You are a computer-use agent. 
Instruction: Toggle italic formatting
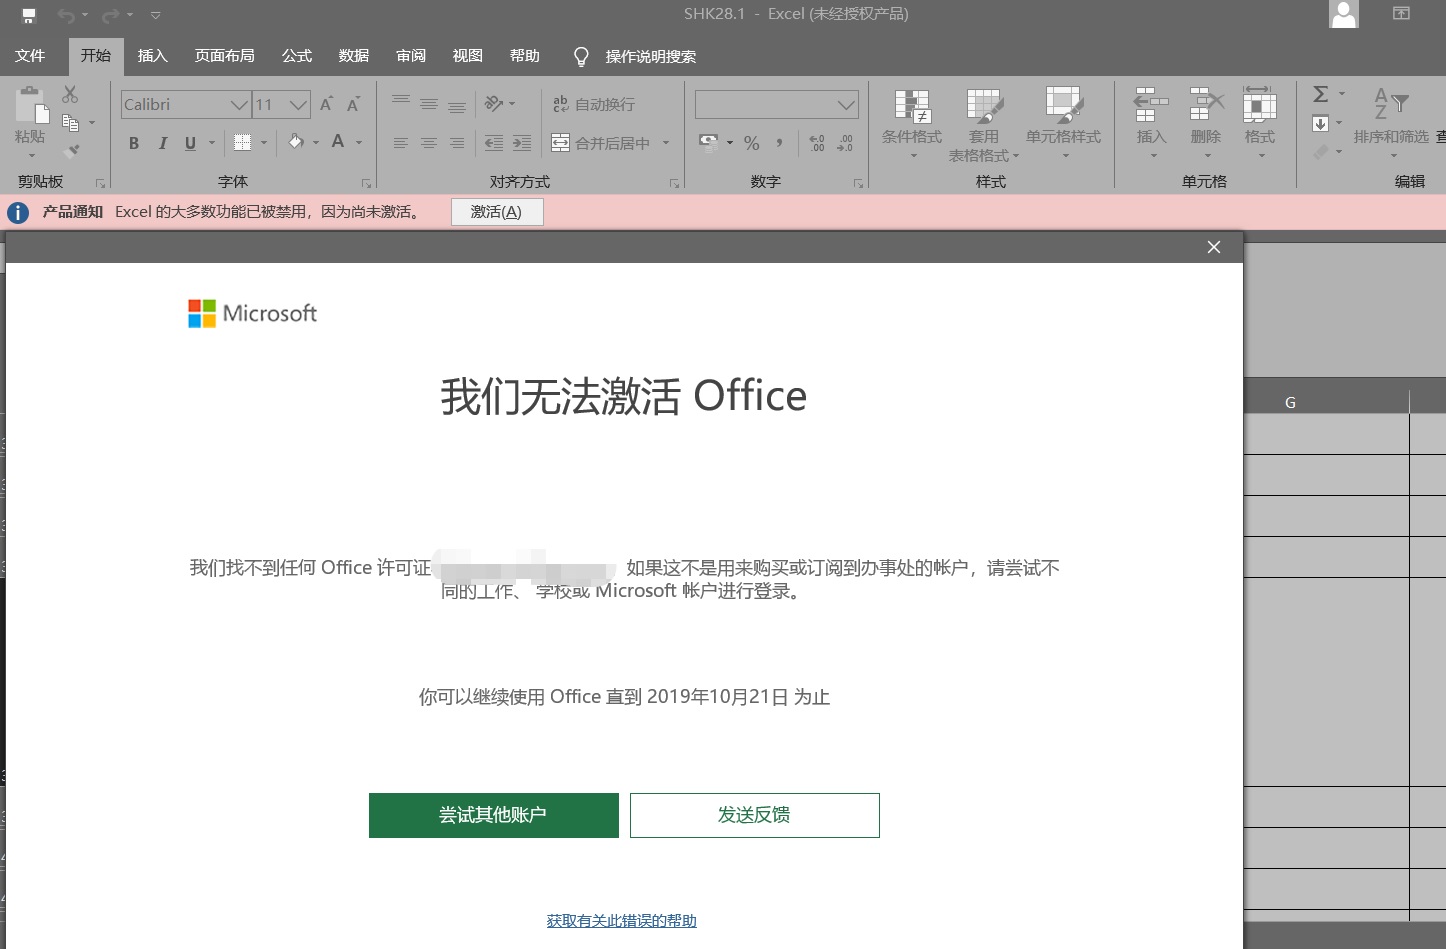[x=162, y=143]
